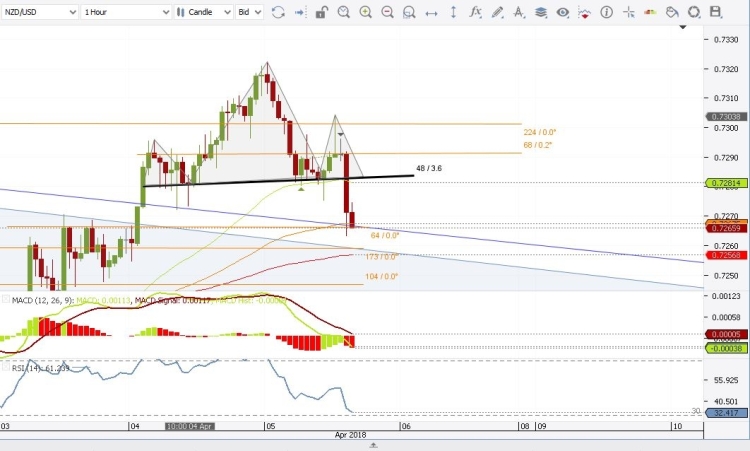Click the red 0.72568 price tag
The width and height of the screenshot is (750, 451).
coord(726,255)
